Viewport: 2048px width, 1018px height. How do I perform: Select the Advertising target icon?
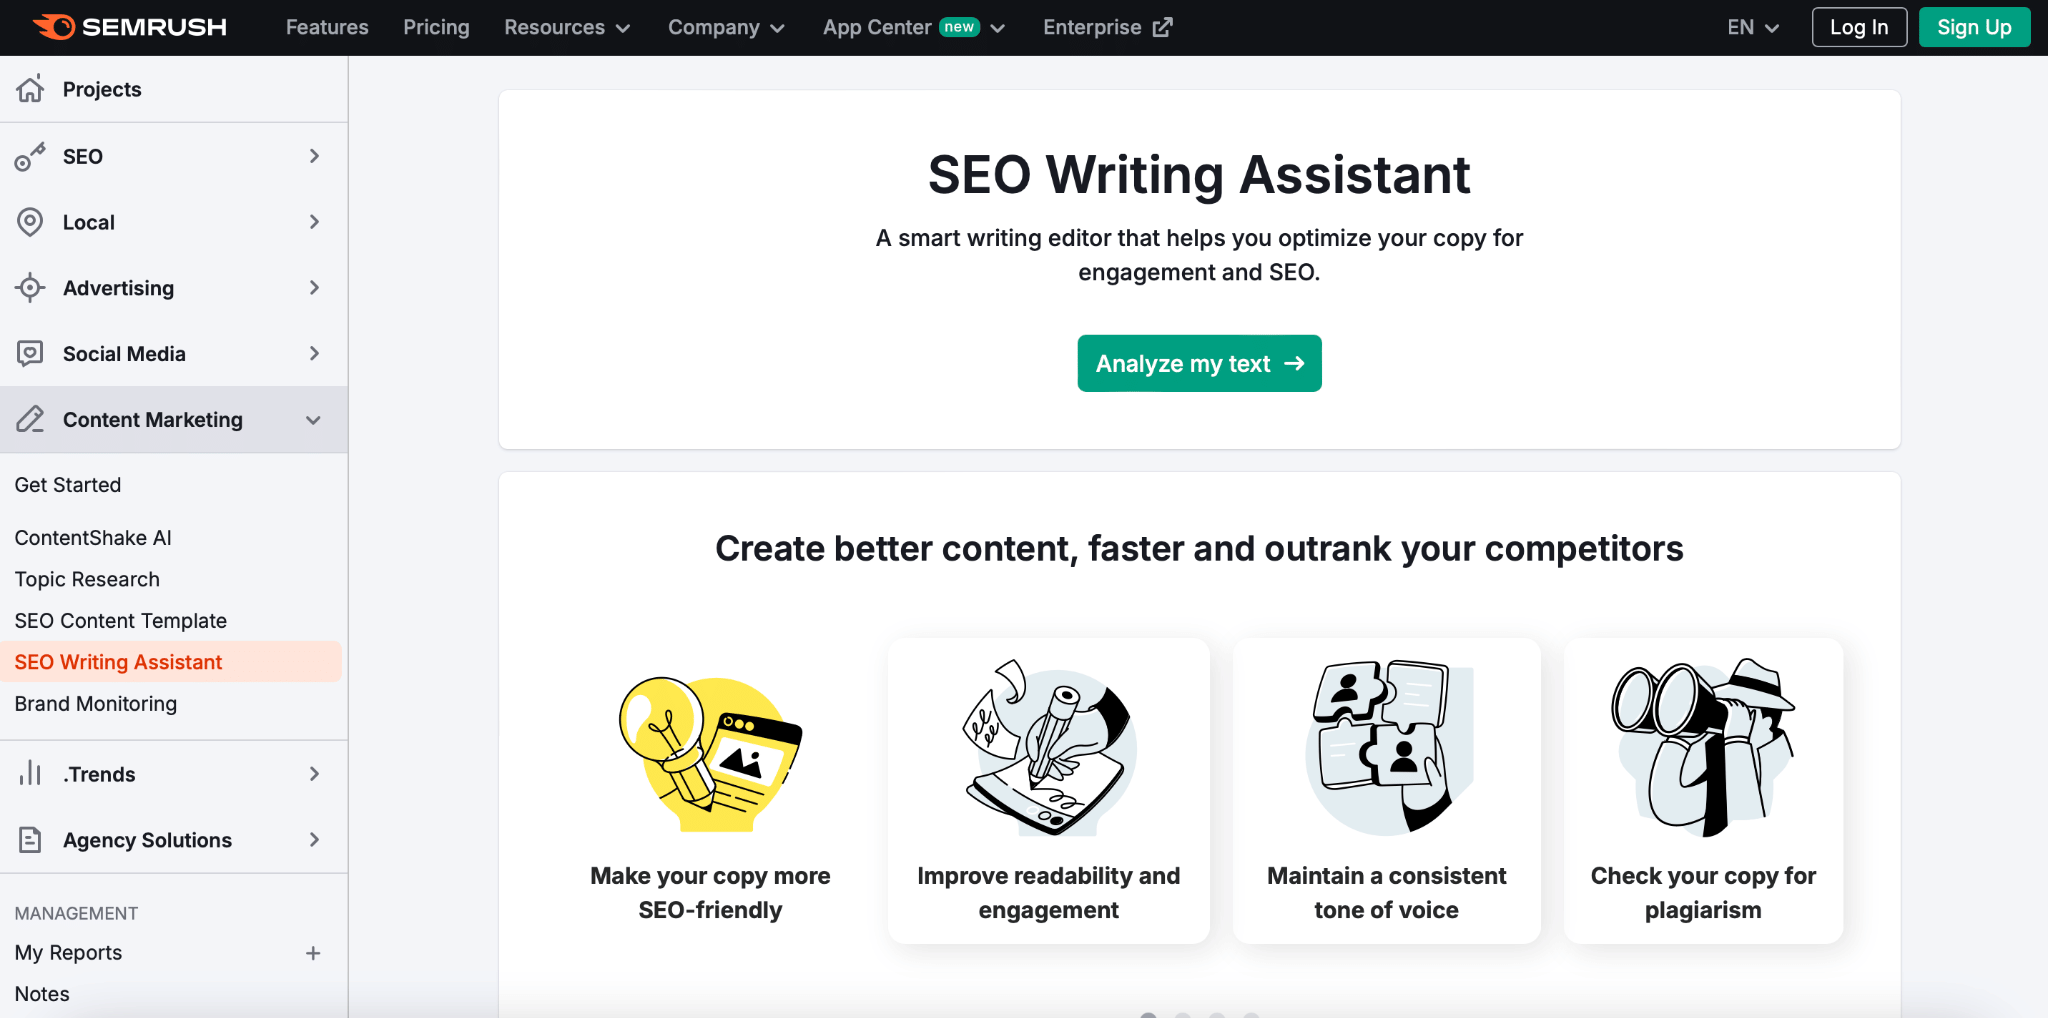pos(31,288)
